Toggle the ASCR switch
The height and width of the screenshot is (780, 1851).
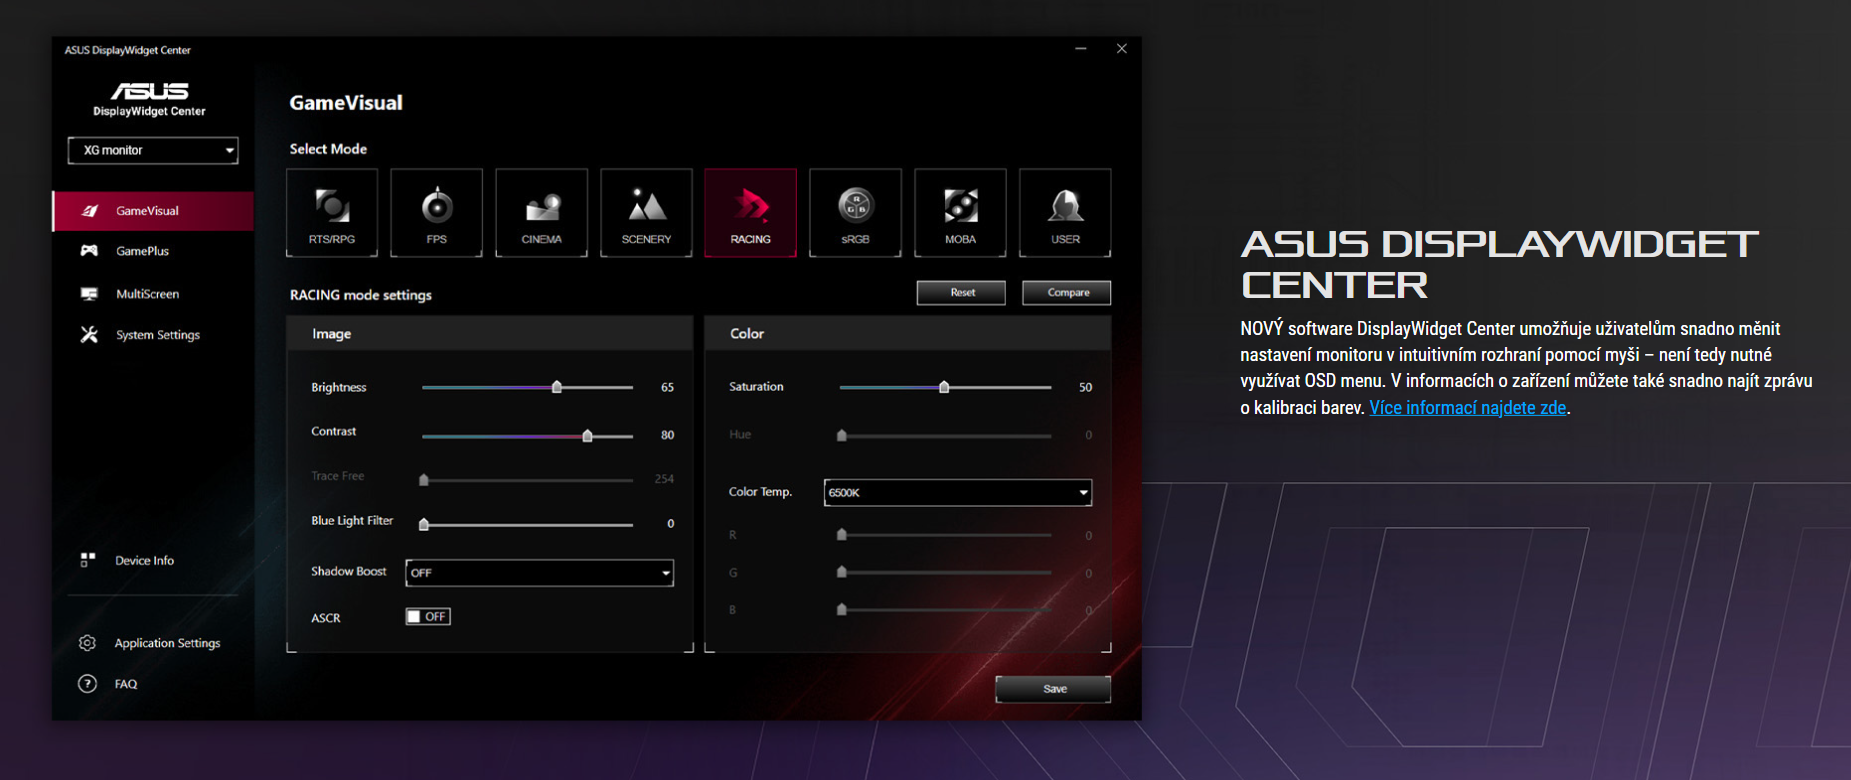point(428,617)
